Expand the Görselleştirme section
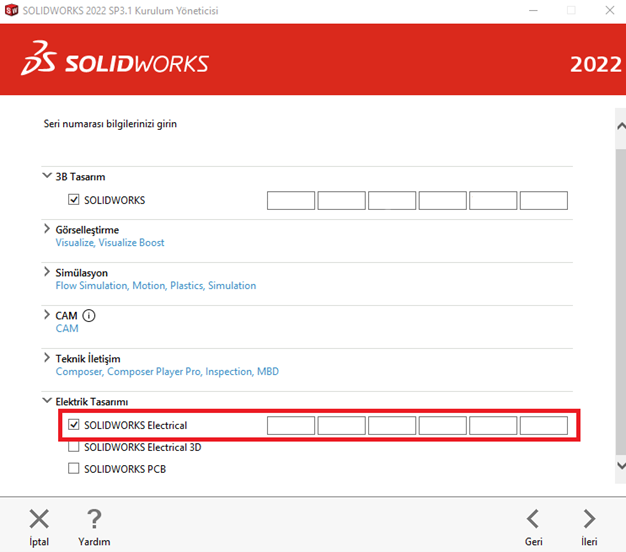This screenshot has height=552, width=626. click(47, 229)
